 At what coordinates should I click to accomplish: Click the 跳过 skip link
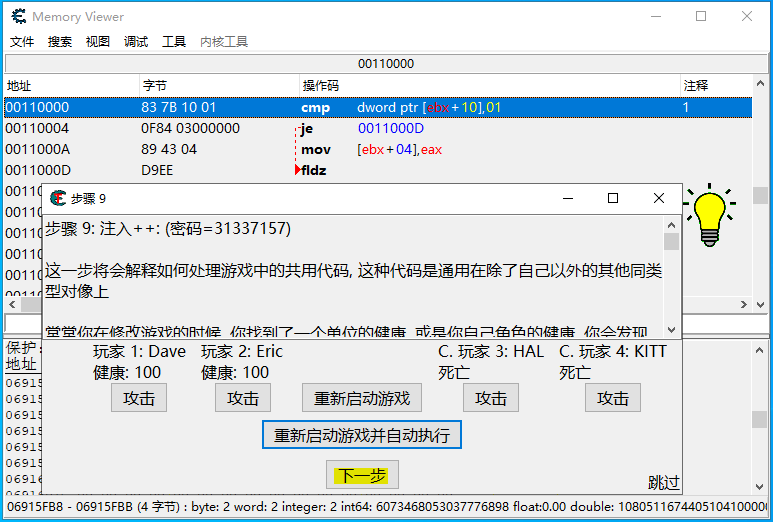(x=664, y=483)
